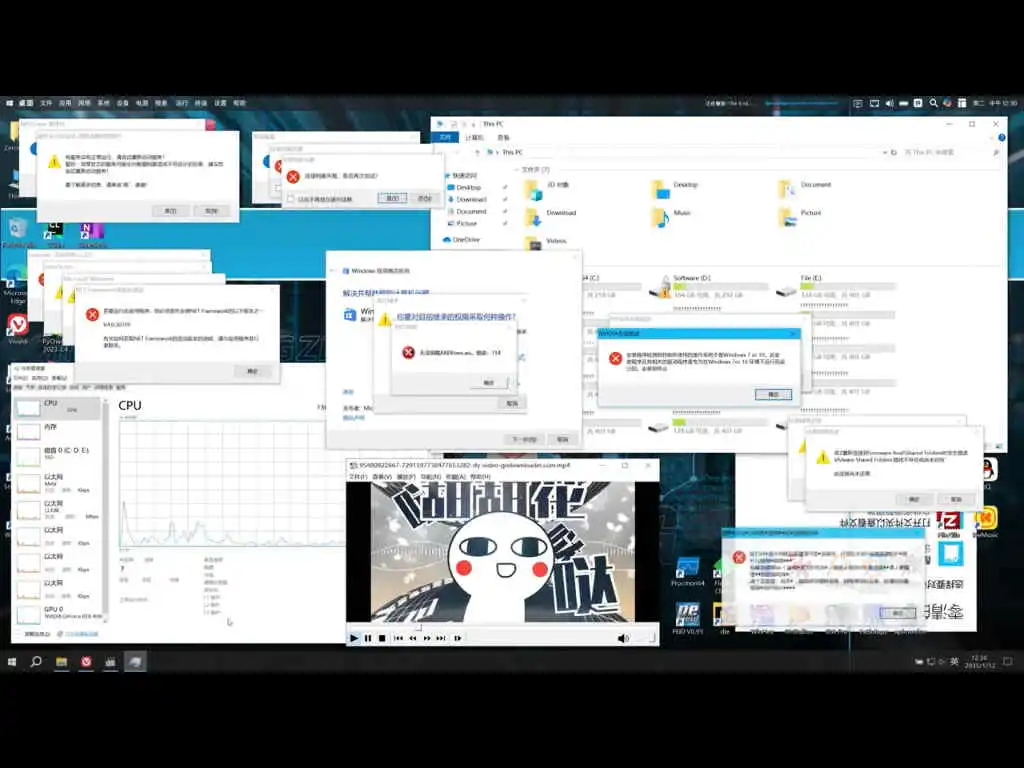This screenshot has height=768, width=1024.
Task: Click 下一步 in Windows troubleshooter window
Action: point(524,439)
